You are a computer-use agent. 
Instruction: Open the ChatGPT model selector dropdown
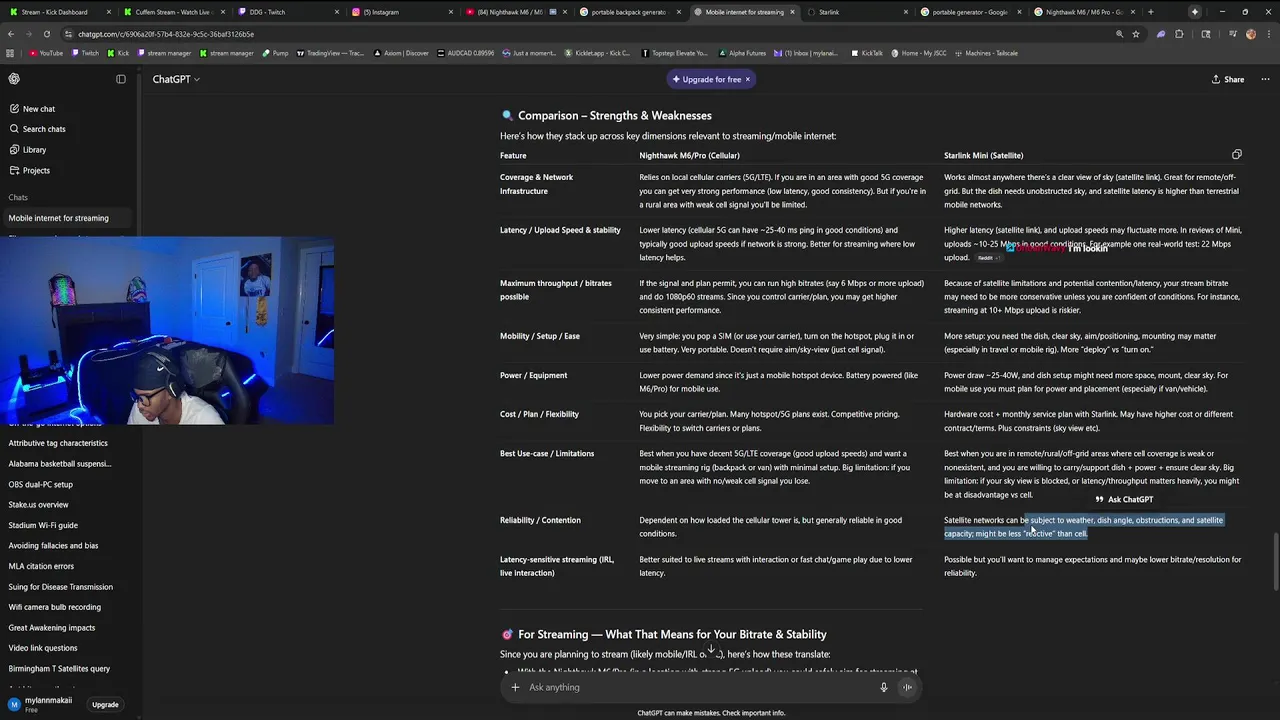pyautogui.click(x=176, y=79)
